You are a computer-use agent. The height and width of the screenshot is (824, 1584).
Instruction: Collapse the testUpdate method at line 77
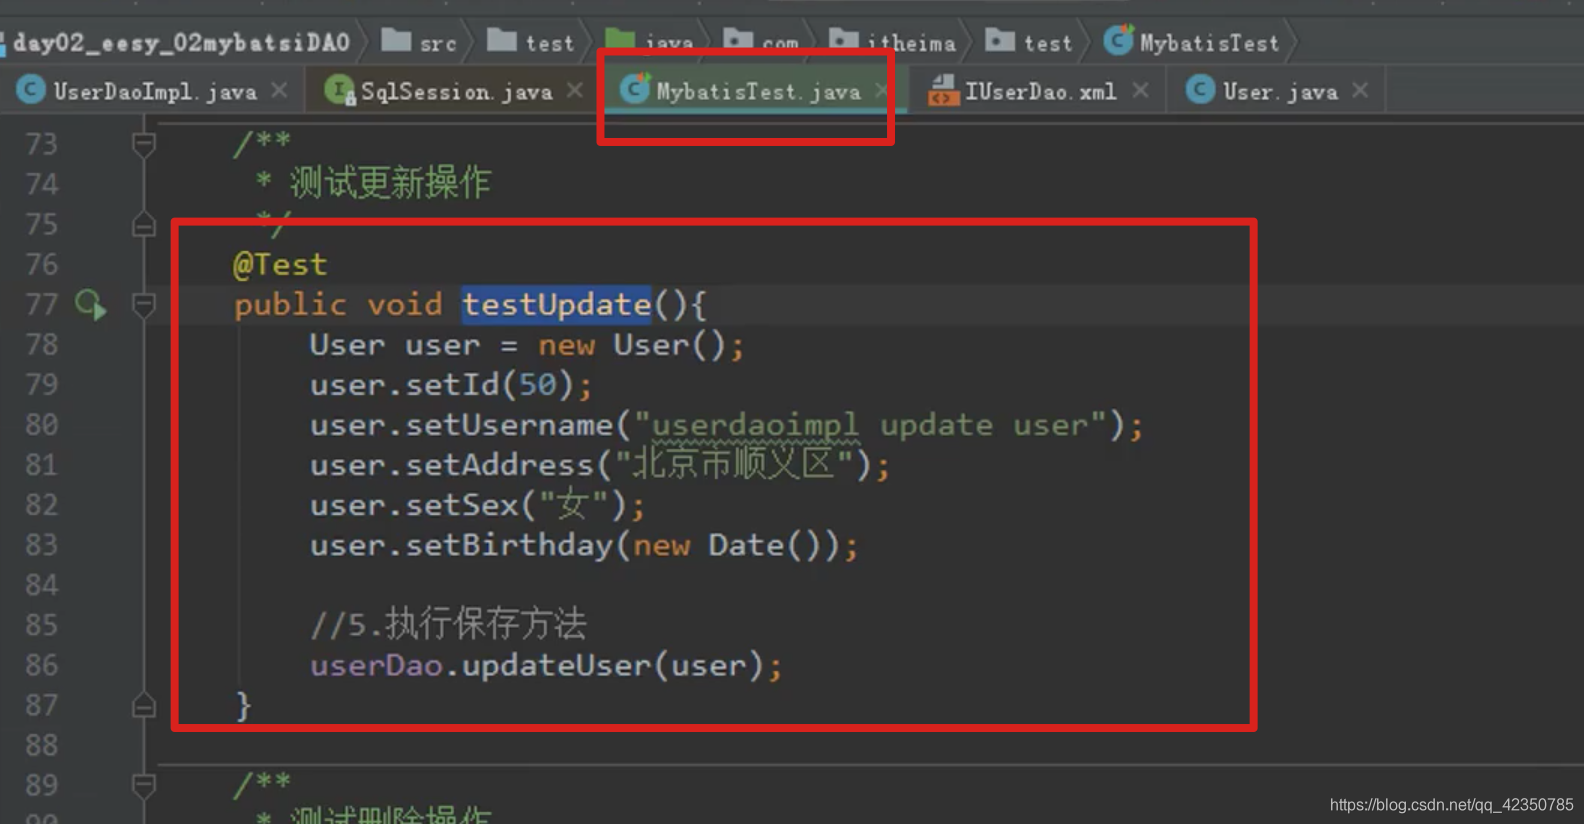[144, 305]
